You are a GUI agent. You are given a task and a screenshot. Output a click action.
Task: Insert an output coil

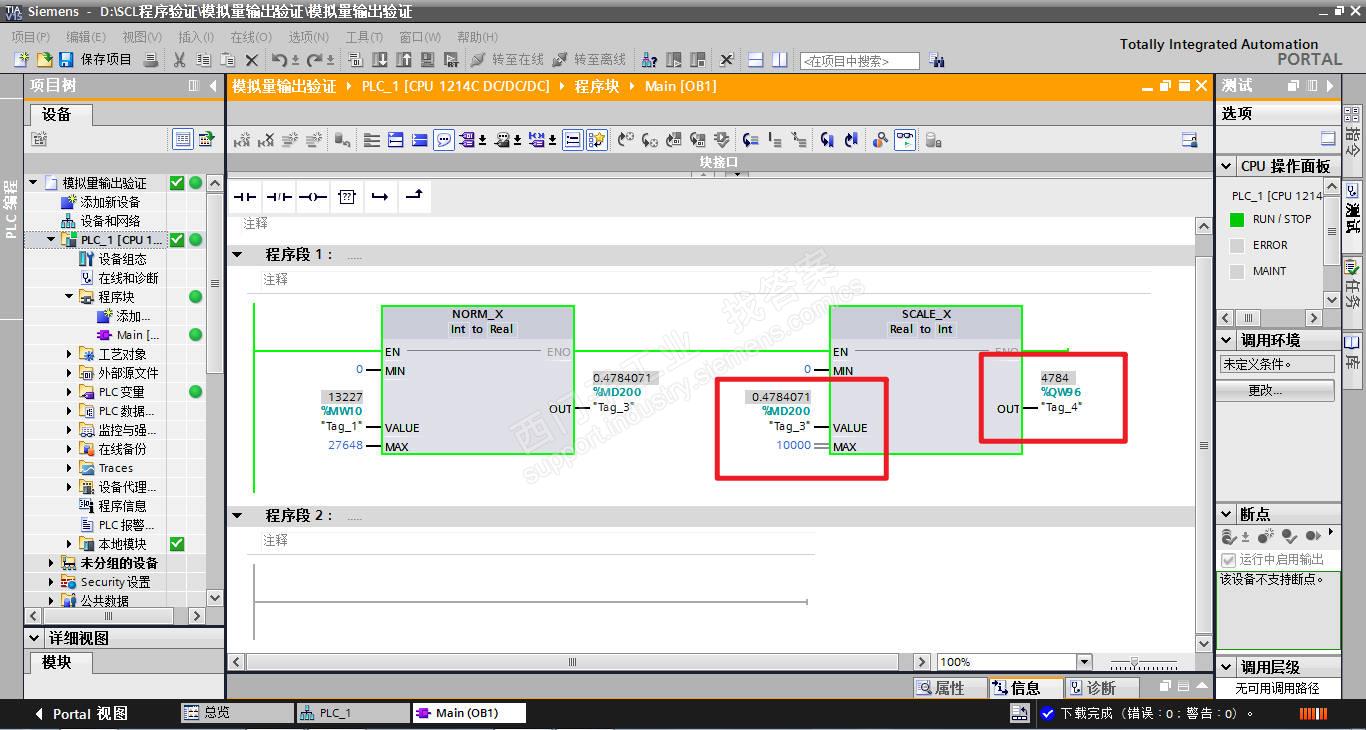(x=313, y=197)
